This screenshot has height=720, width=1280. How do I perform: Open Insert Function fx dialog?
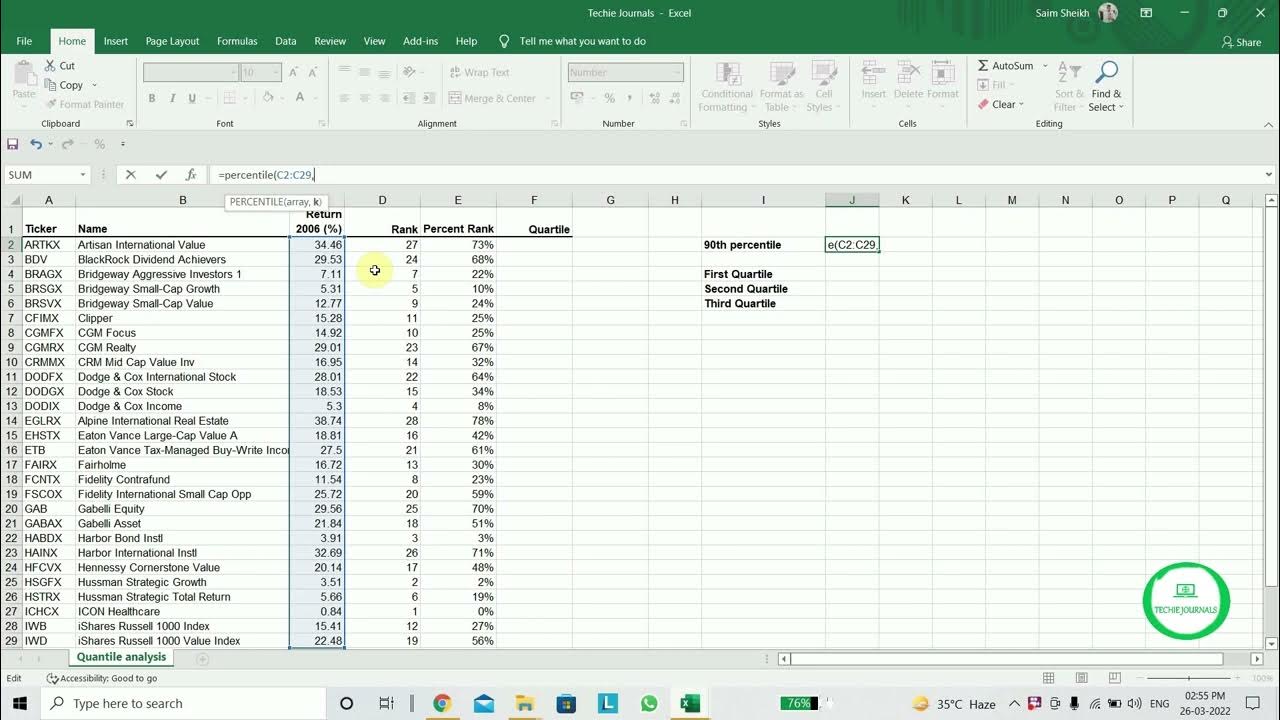coord(191,175)
